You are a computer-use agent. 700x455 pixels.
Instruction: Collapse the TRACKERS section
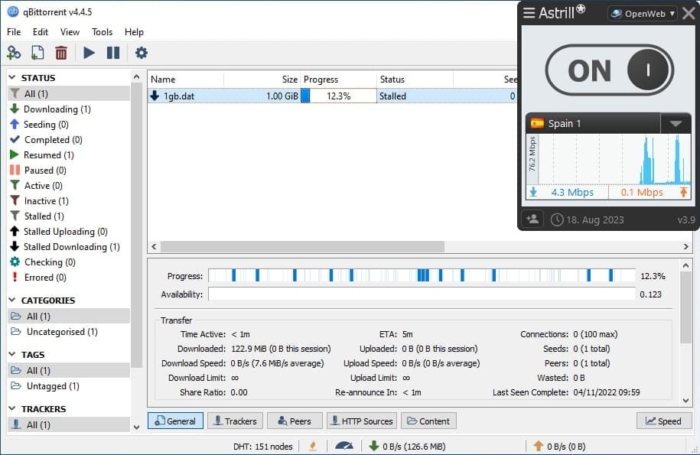(x=12, y=409)
